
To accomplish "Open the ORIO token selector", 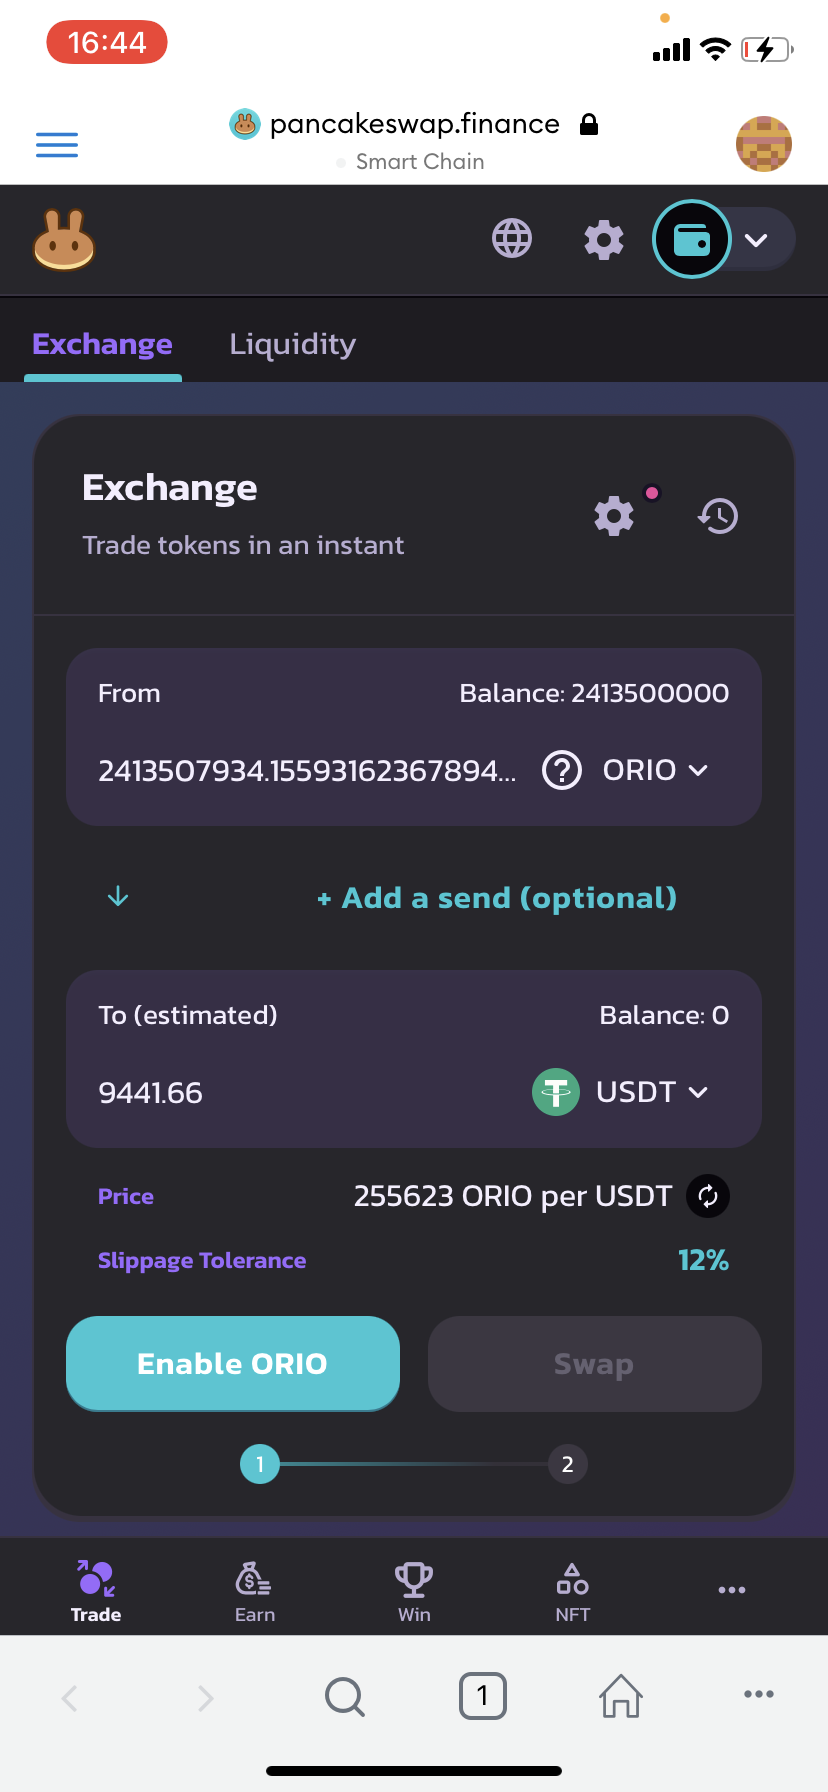I will 655,770.
